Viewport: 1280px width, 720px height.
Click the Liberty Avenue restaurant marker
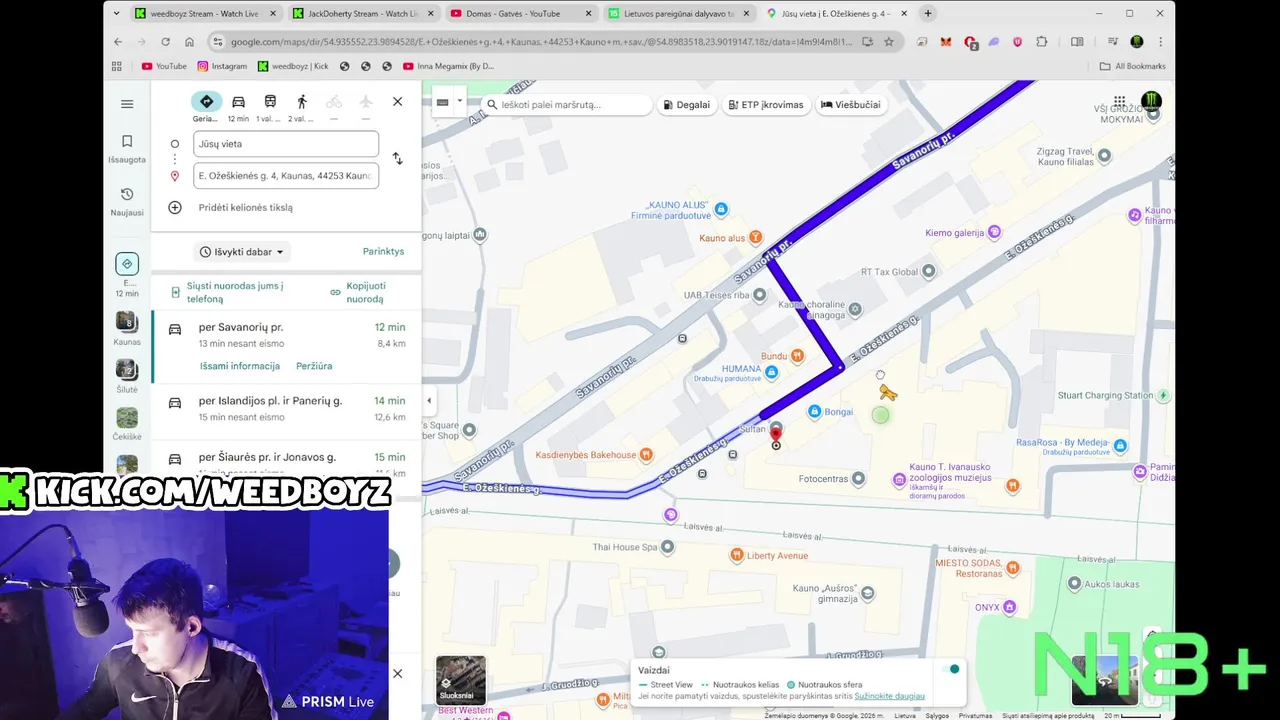click(x=737, y=555)
